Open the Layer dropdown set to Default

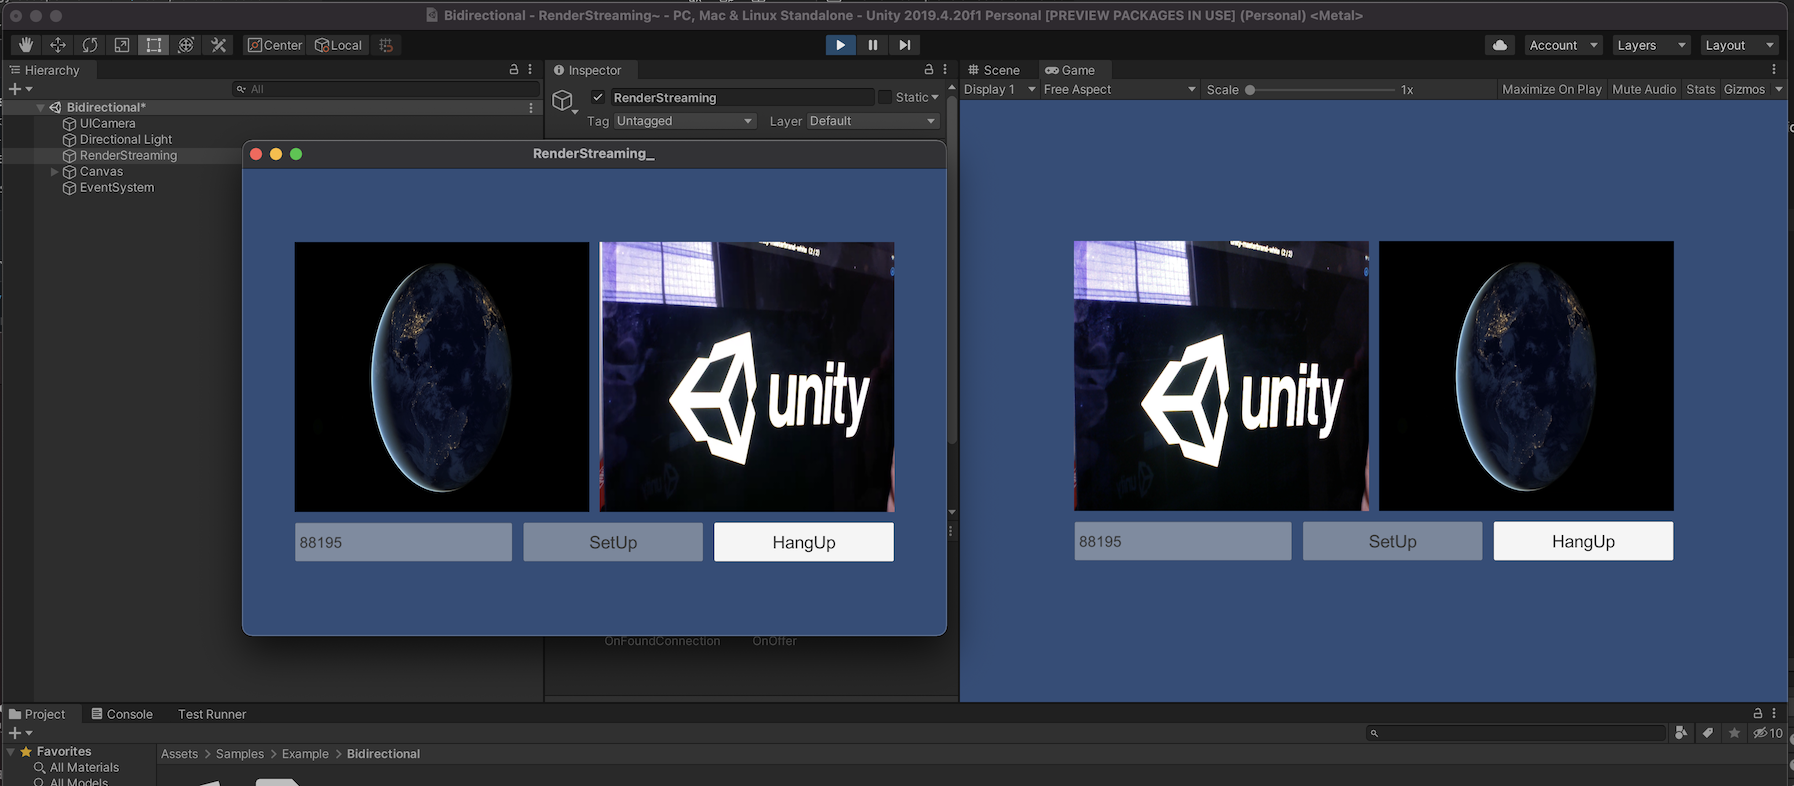click(872, 121)
